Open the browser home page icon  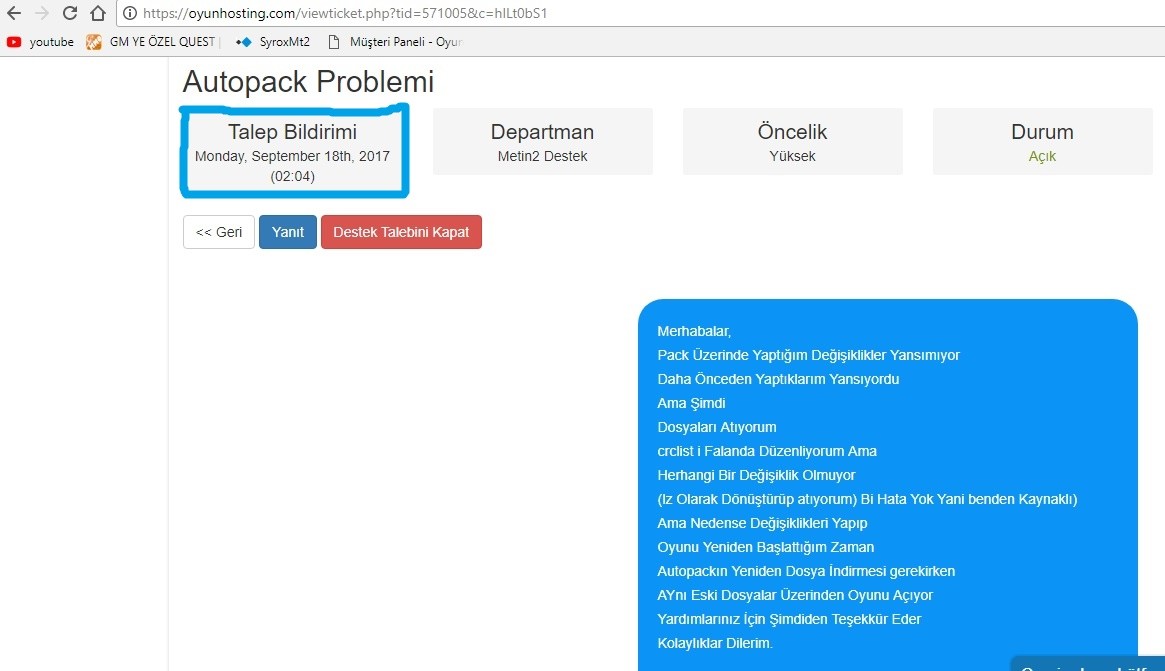[97, 13]
